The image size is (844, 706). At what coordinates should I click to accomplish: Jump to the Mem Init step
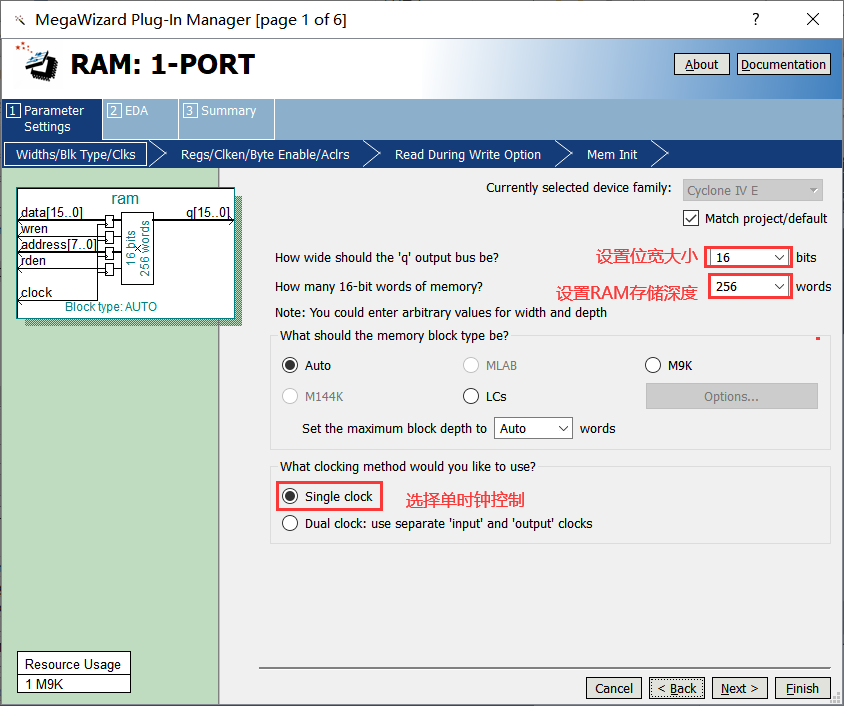[611, 155]
